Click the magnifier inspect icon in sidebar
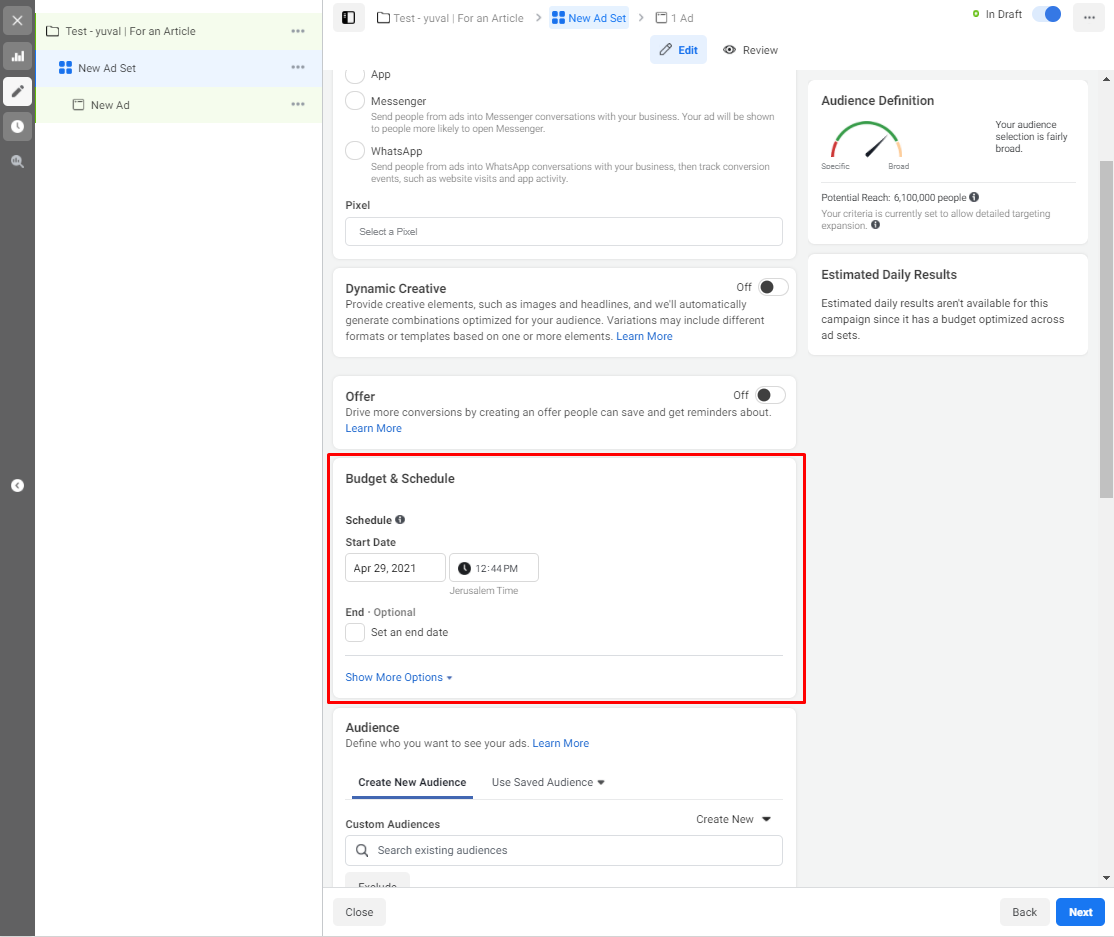Viewport: 1114px width, 937px height. (17, 161)
